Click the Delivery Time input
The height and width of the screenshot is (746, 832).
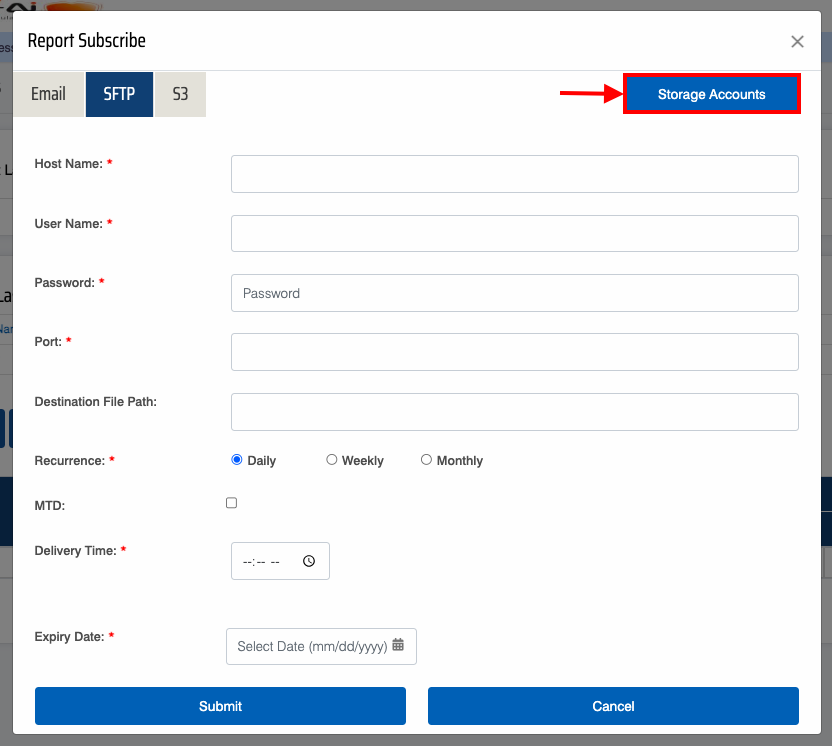[267, 561]
